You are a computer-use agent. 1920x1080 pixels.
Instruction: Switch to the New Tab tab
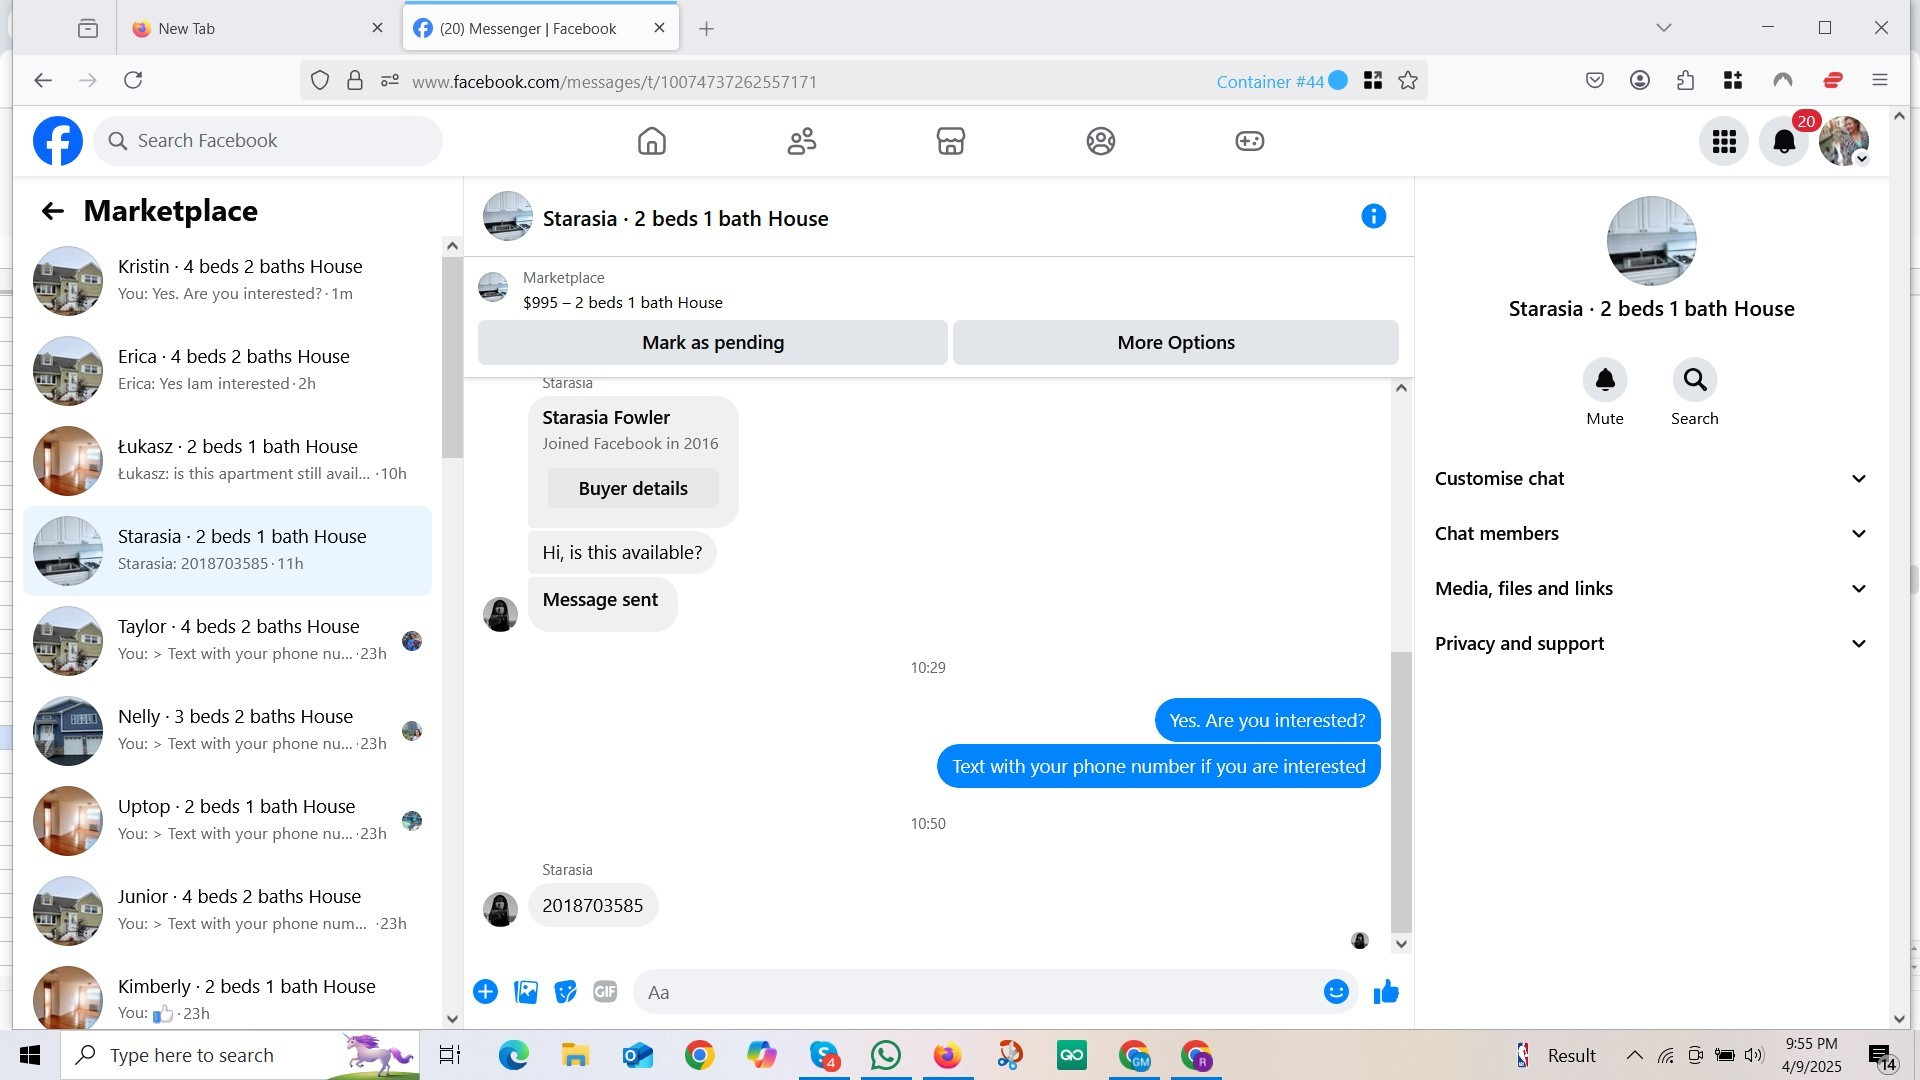point(256,28)
